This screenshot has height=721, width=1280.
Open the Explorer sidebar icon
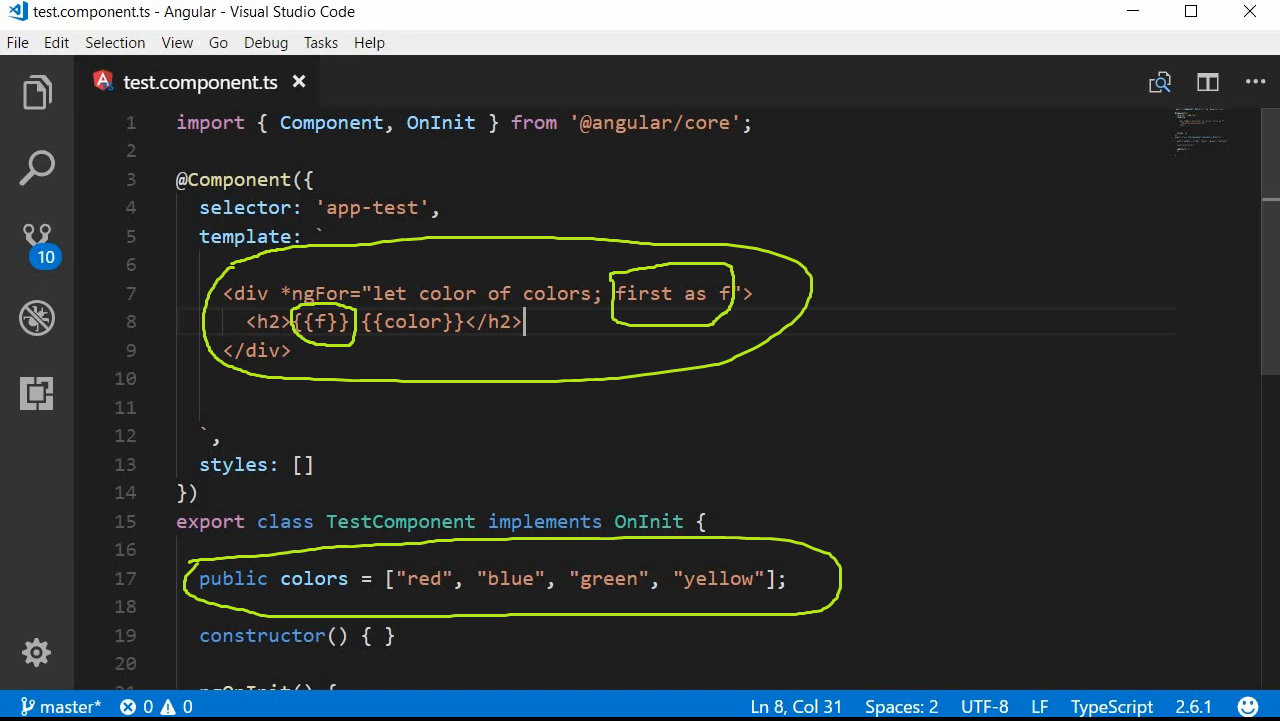37,91
